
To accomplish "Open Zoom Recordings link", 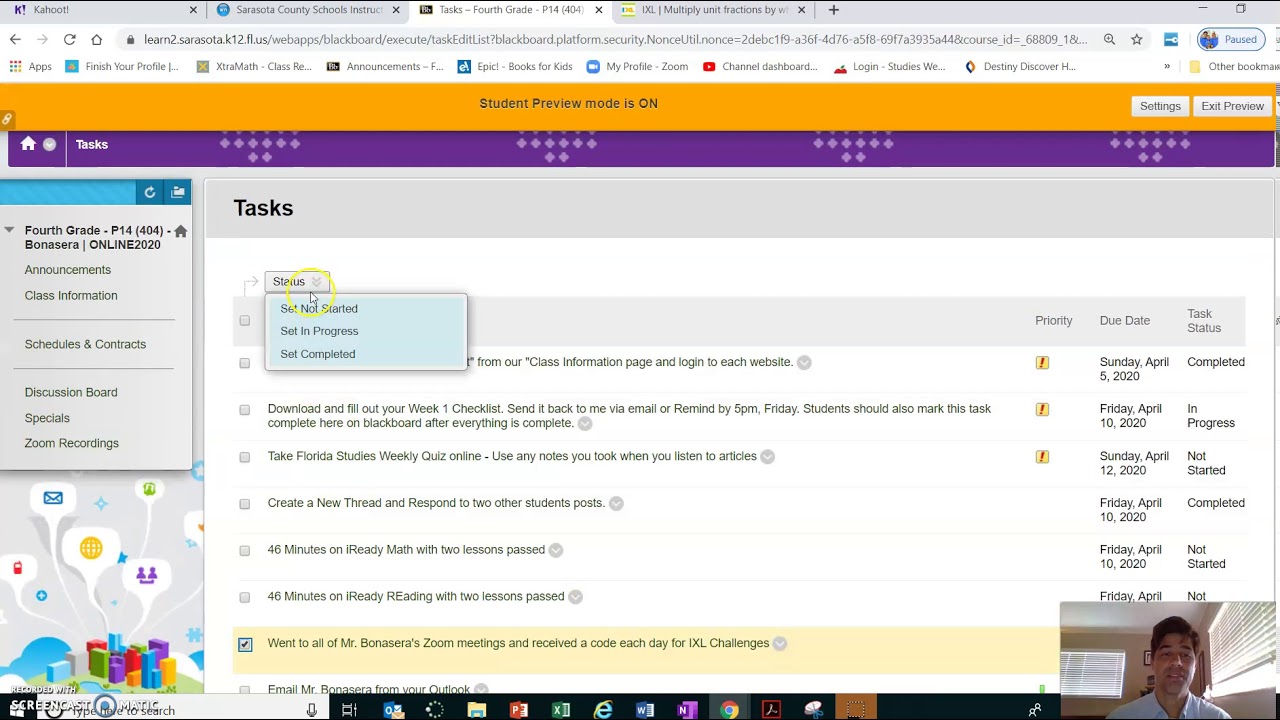I will point(72,443).
